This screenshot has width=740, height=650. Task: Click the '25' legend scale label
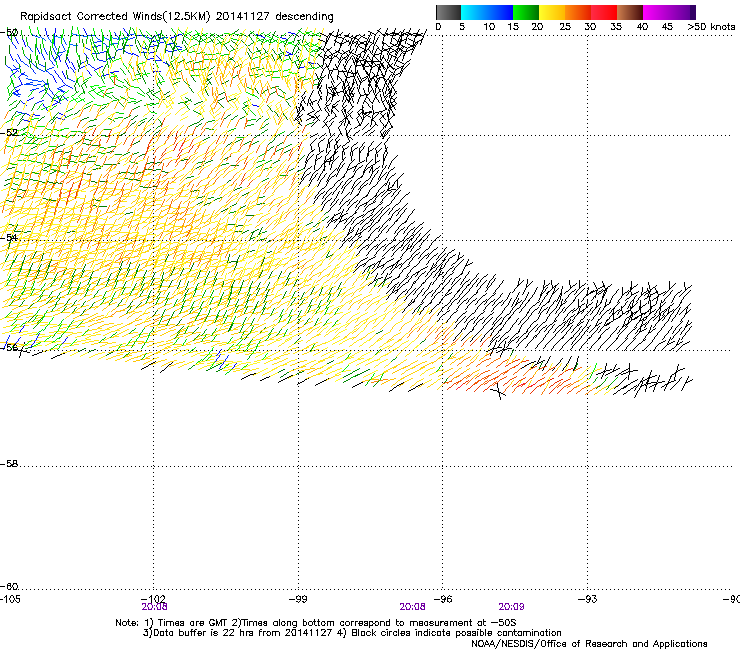tap(565, 27)
